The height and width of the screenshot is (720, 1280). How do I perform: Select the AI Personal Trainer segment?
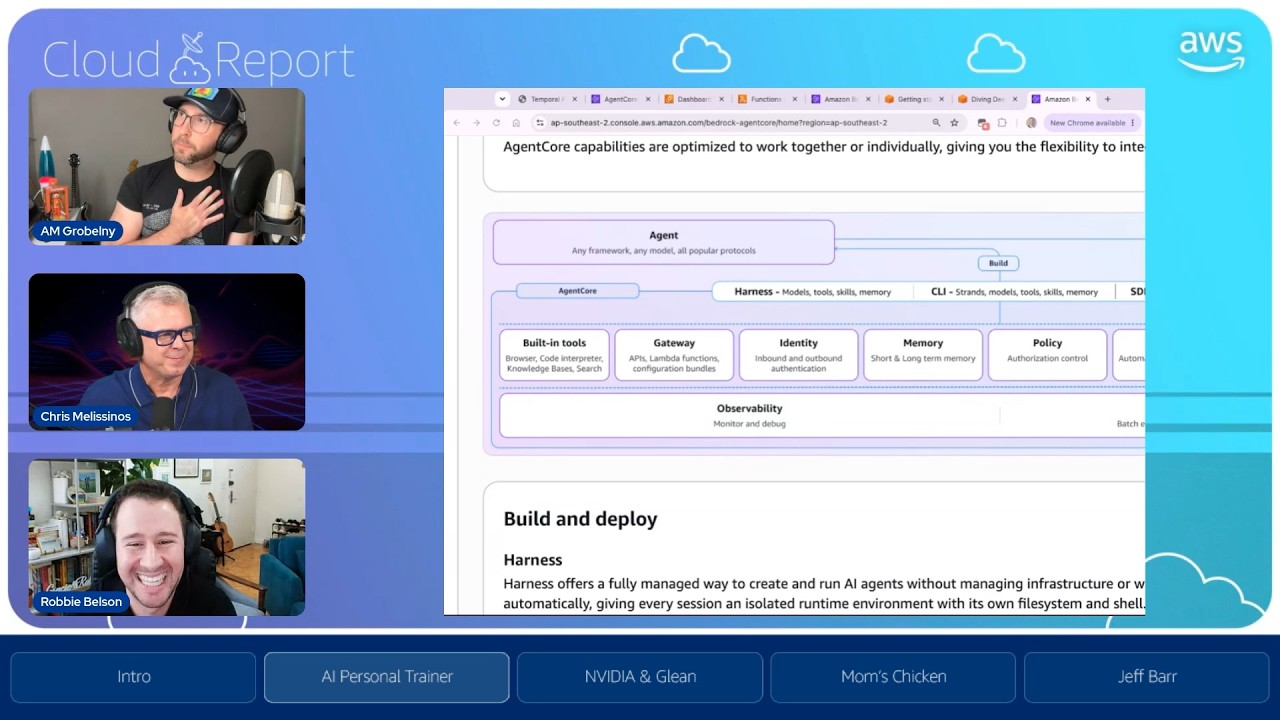(x=387, y=677)
